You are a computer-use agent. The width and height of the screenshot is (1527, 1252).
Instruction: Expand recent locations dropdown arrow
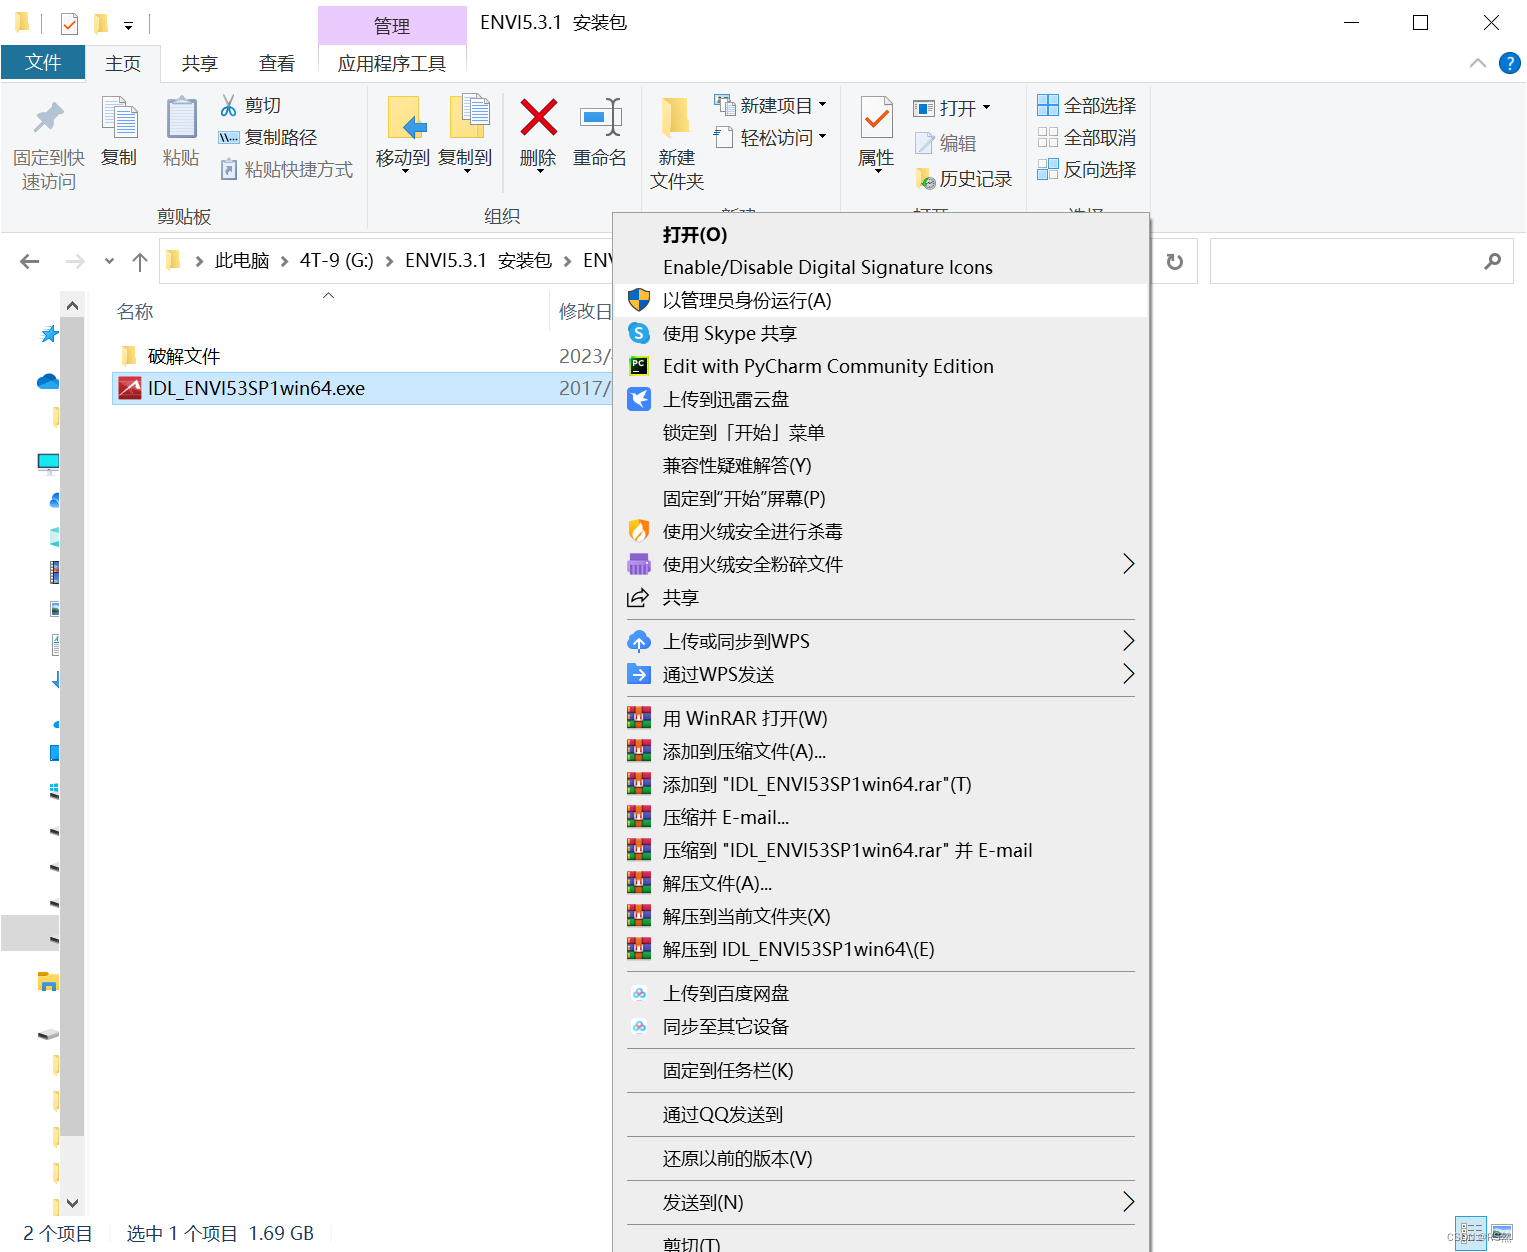(109, 261)
